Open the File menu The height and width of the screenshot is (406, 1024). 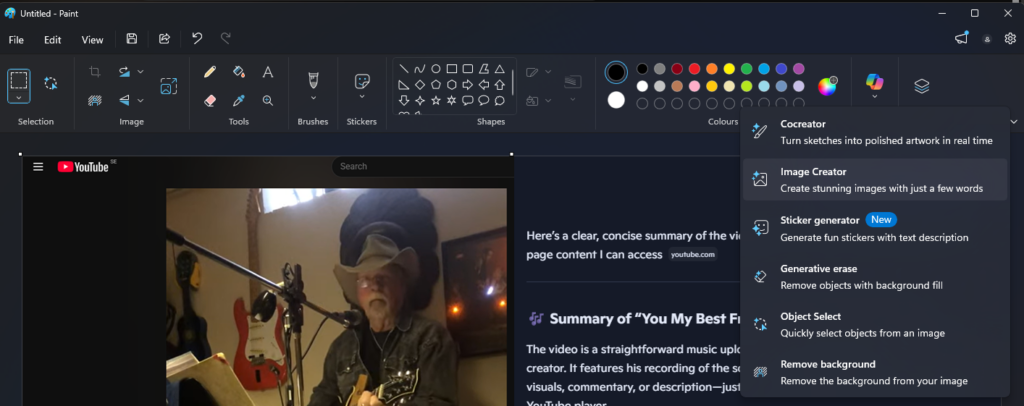[x=16, y=40]
